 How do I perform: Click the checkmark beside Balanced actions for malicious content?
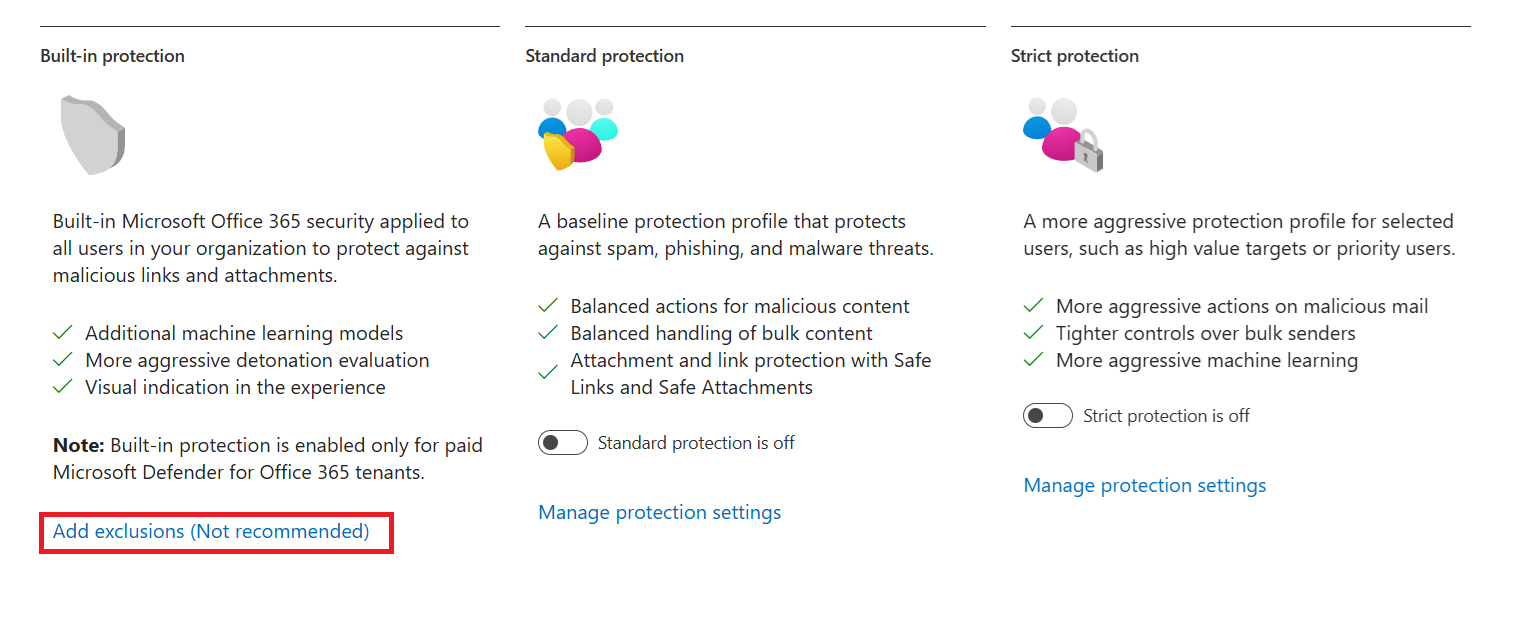pyautogui.click(x=548, y=306)
